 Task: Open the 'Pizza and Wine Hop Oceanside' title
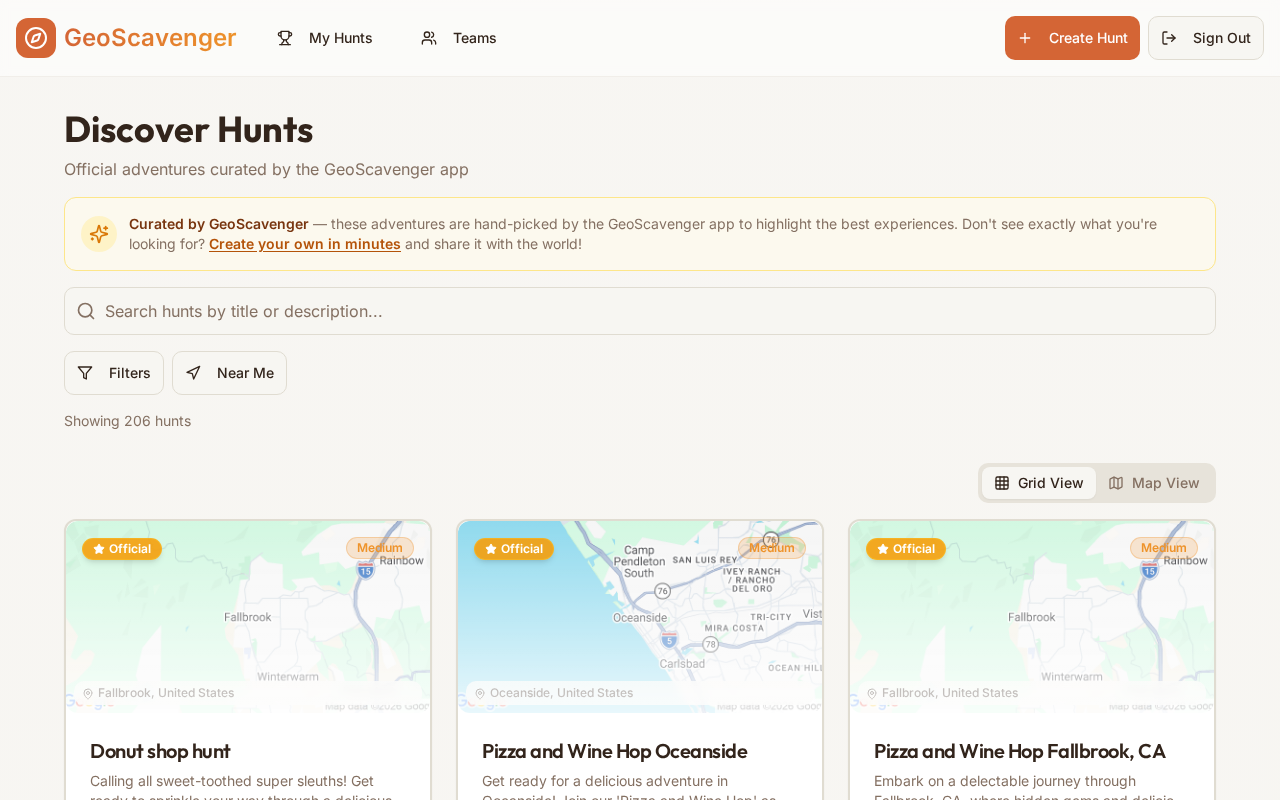click(615, 751)
